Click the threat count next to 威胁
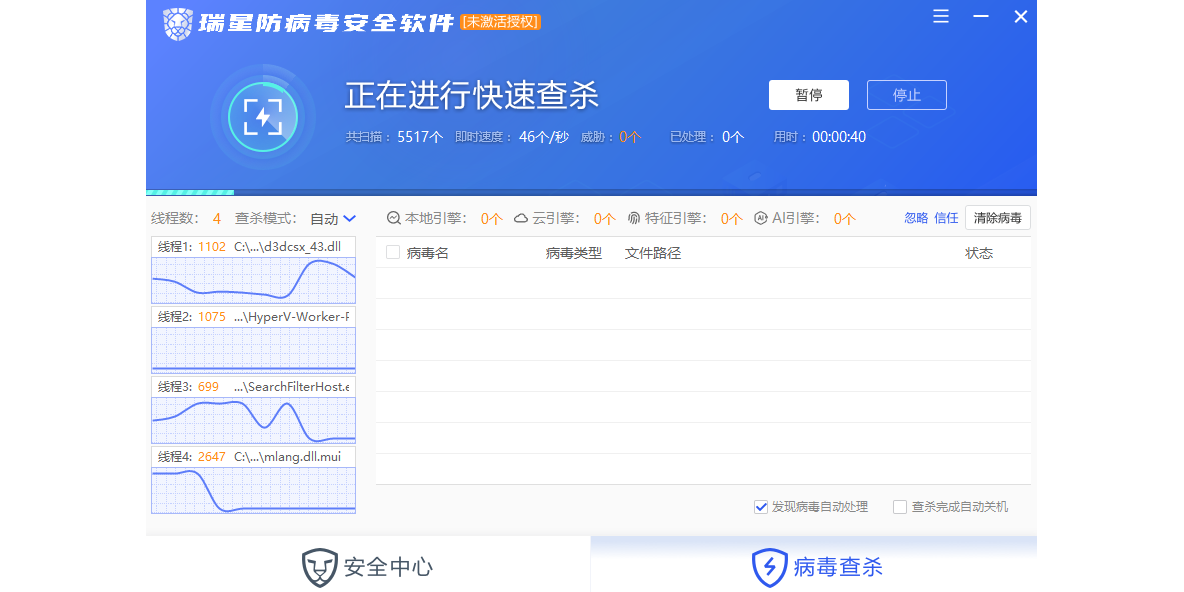The image size is (1184, 592). click(631, 137)
